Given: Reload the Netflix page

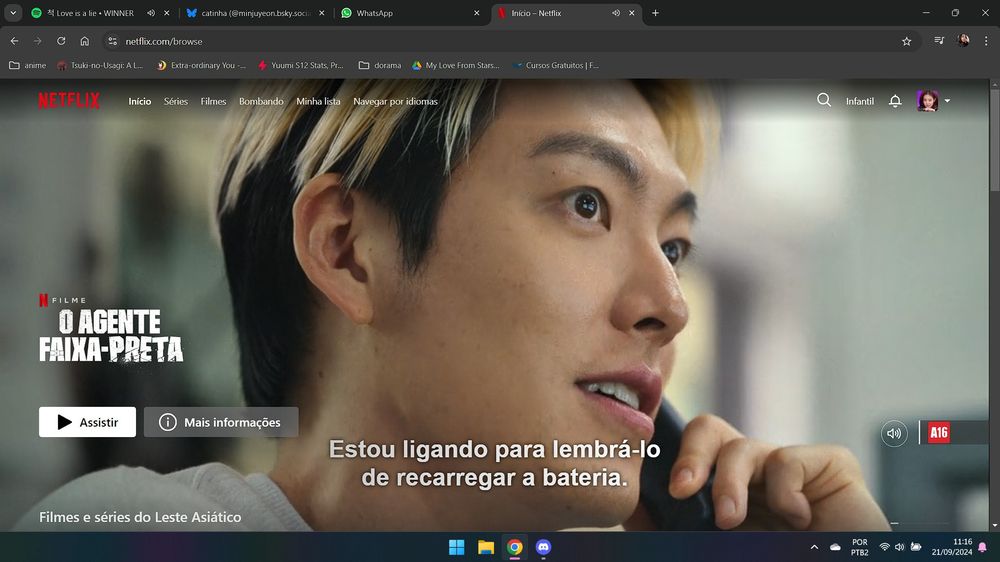Looking at the screenshot, I should point(61,41).
